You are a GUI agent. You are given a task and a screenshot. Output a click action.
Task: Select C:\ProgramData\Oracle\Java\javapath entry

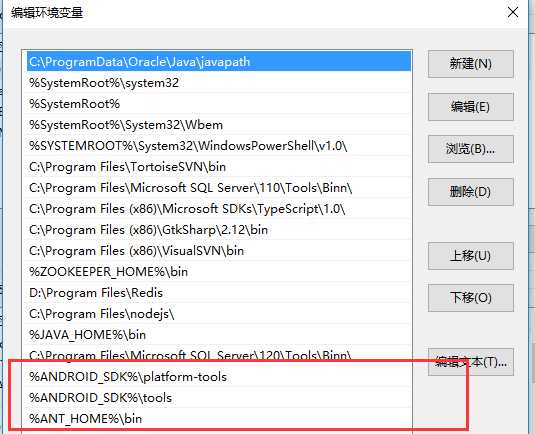219,61
